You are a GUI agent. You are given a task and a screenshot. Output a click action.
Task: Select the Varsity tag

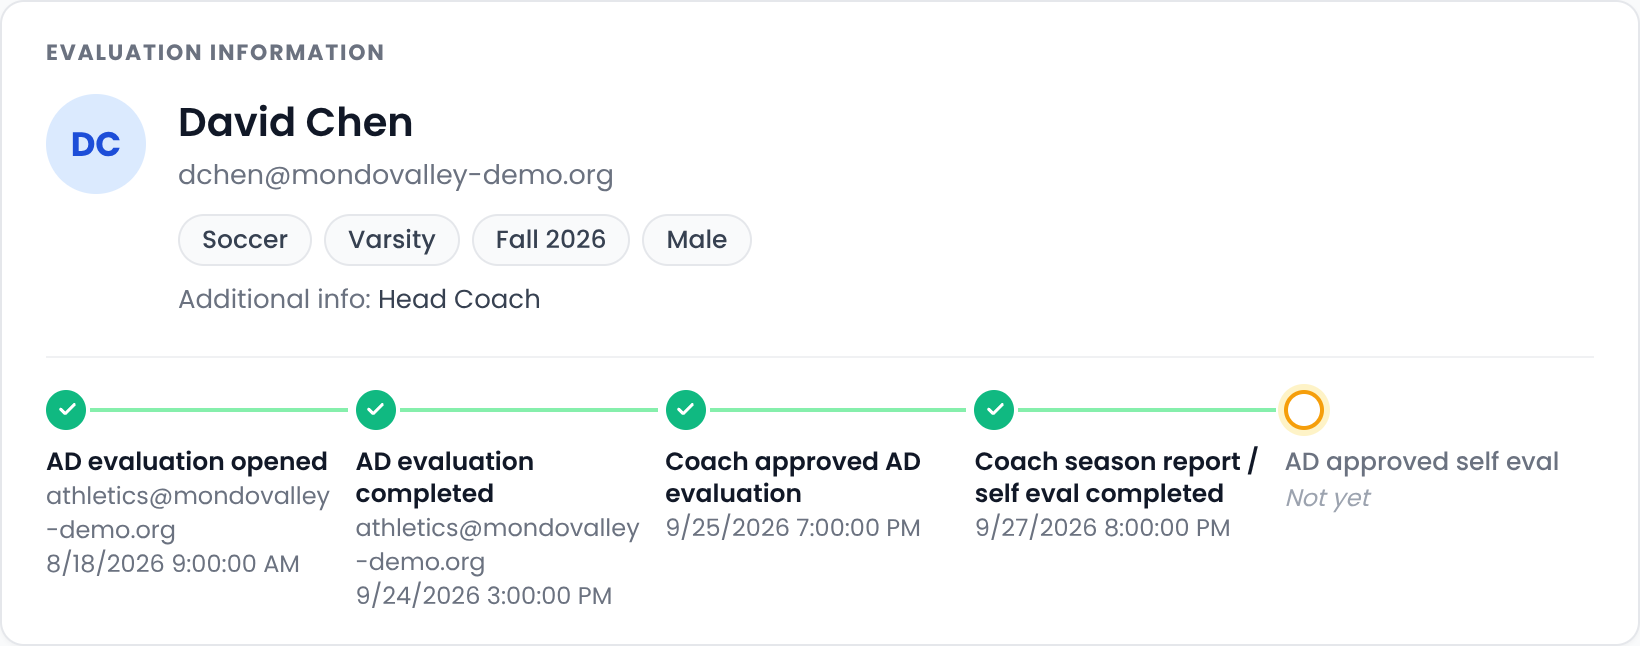click(392, 240)
